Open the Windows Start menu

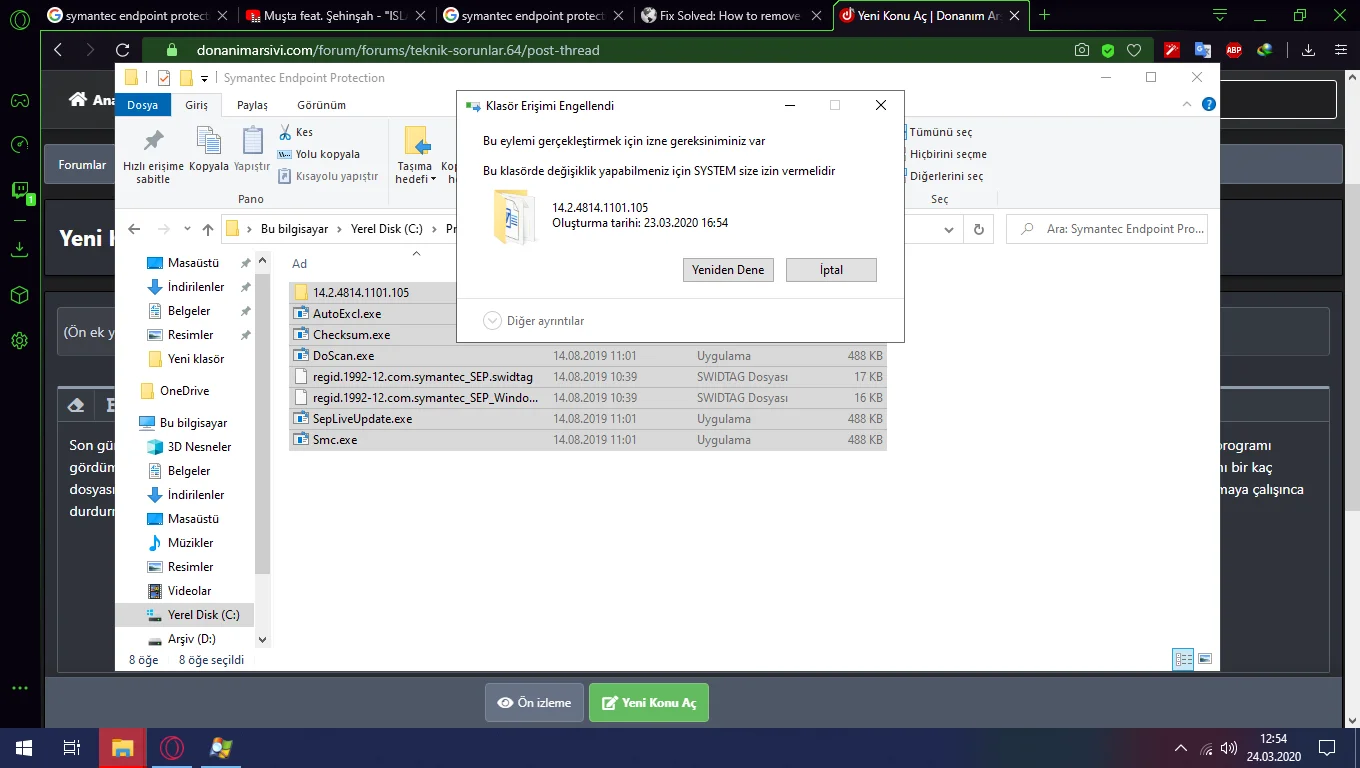click(x=24, y=748)
